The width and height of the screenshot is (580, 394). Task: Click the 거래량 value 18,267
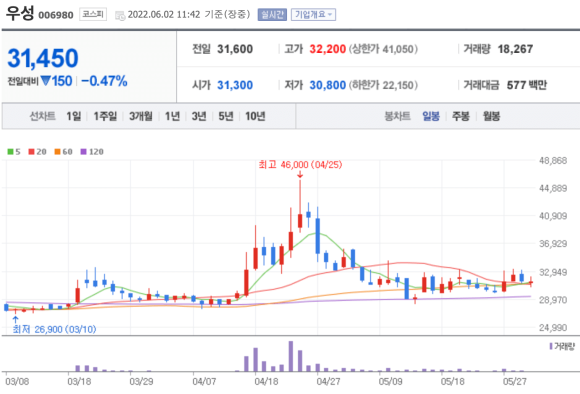[x=515, y=49]
